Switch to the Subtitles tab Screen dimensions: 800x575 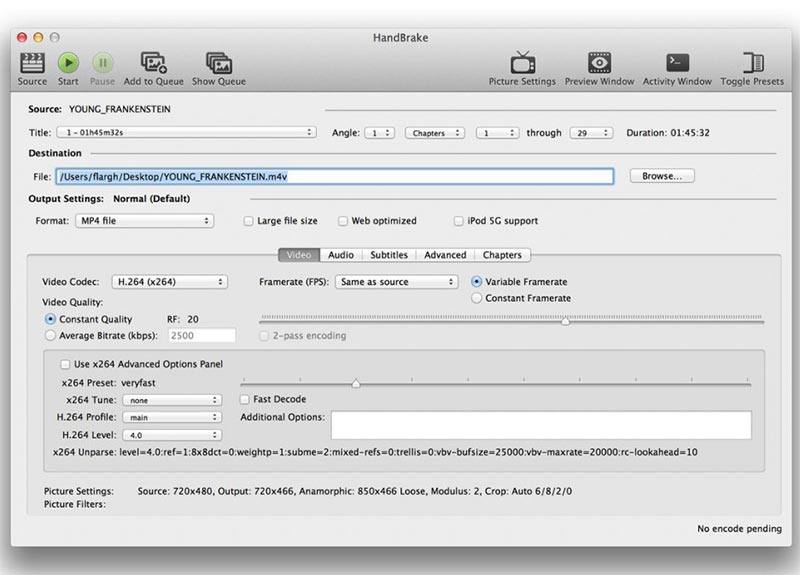[x=388, y=255]
